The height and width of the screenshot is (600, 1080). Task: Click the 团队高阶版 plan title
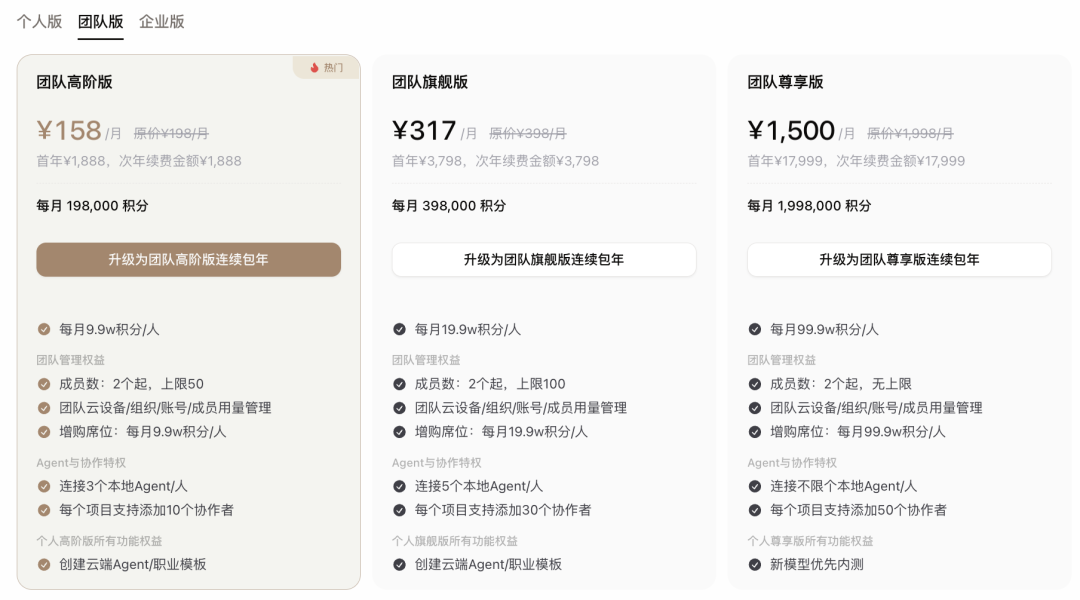click(x=74, y=82)
